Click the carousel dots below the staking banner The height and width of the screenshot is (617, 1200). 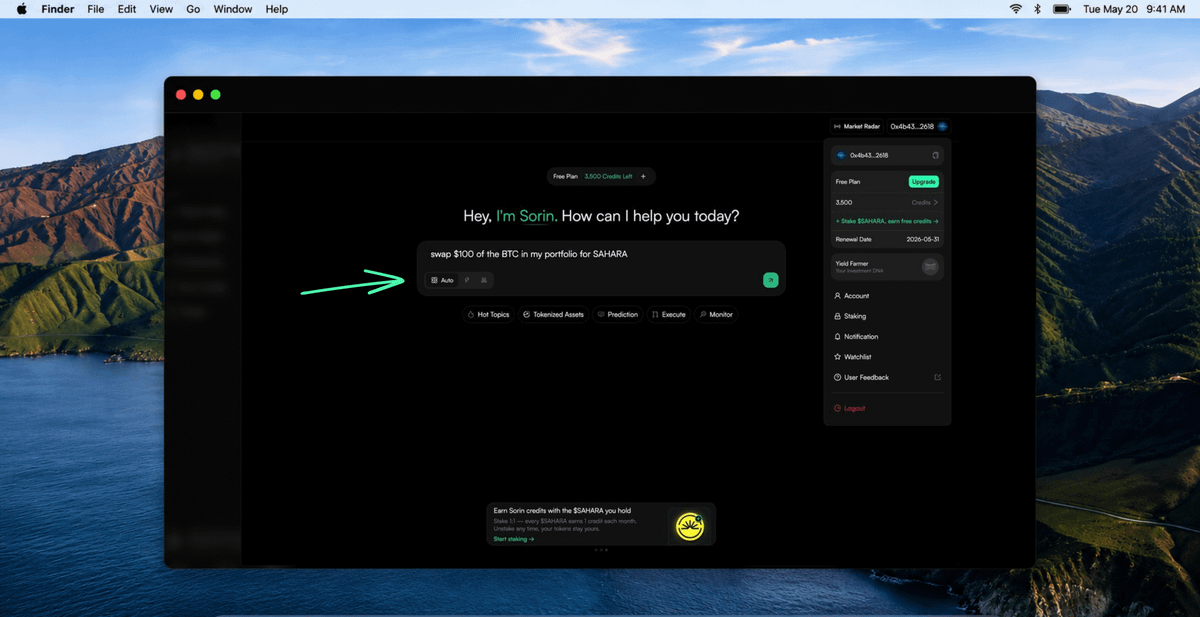(x=601, y=550)
